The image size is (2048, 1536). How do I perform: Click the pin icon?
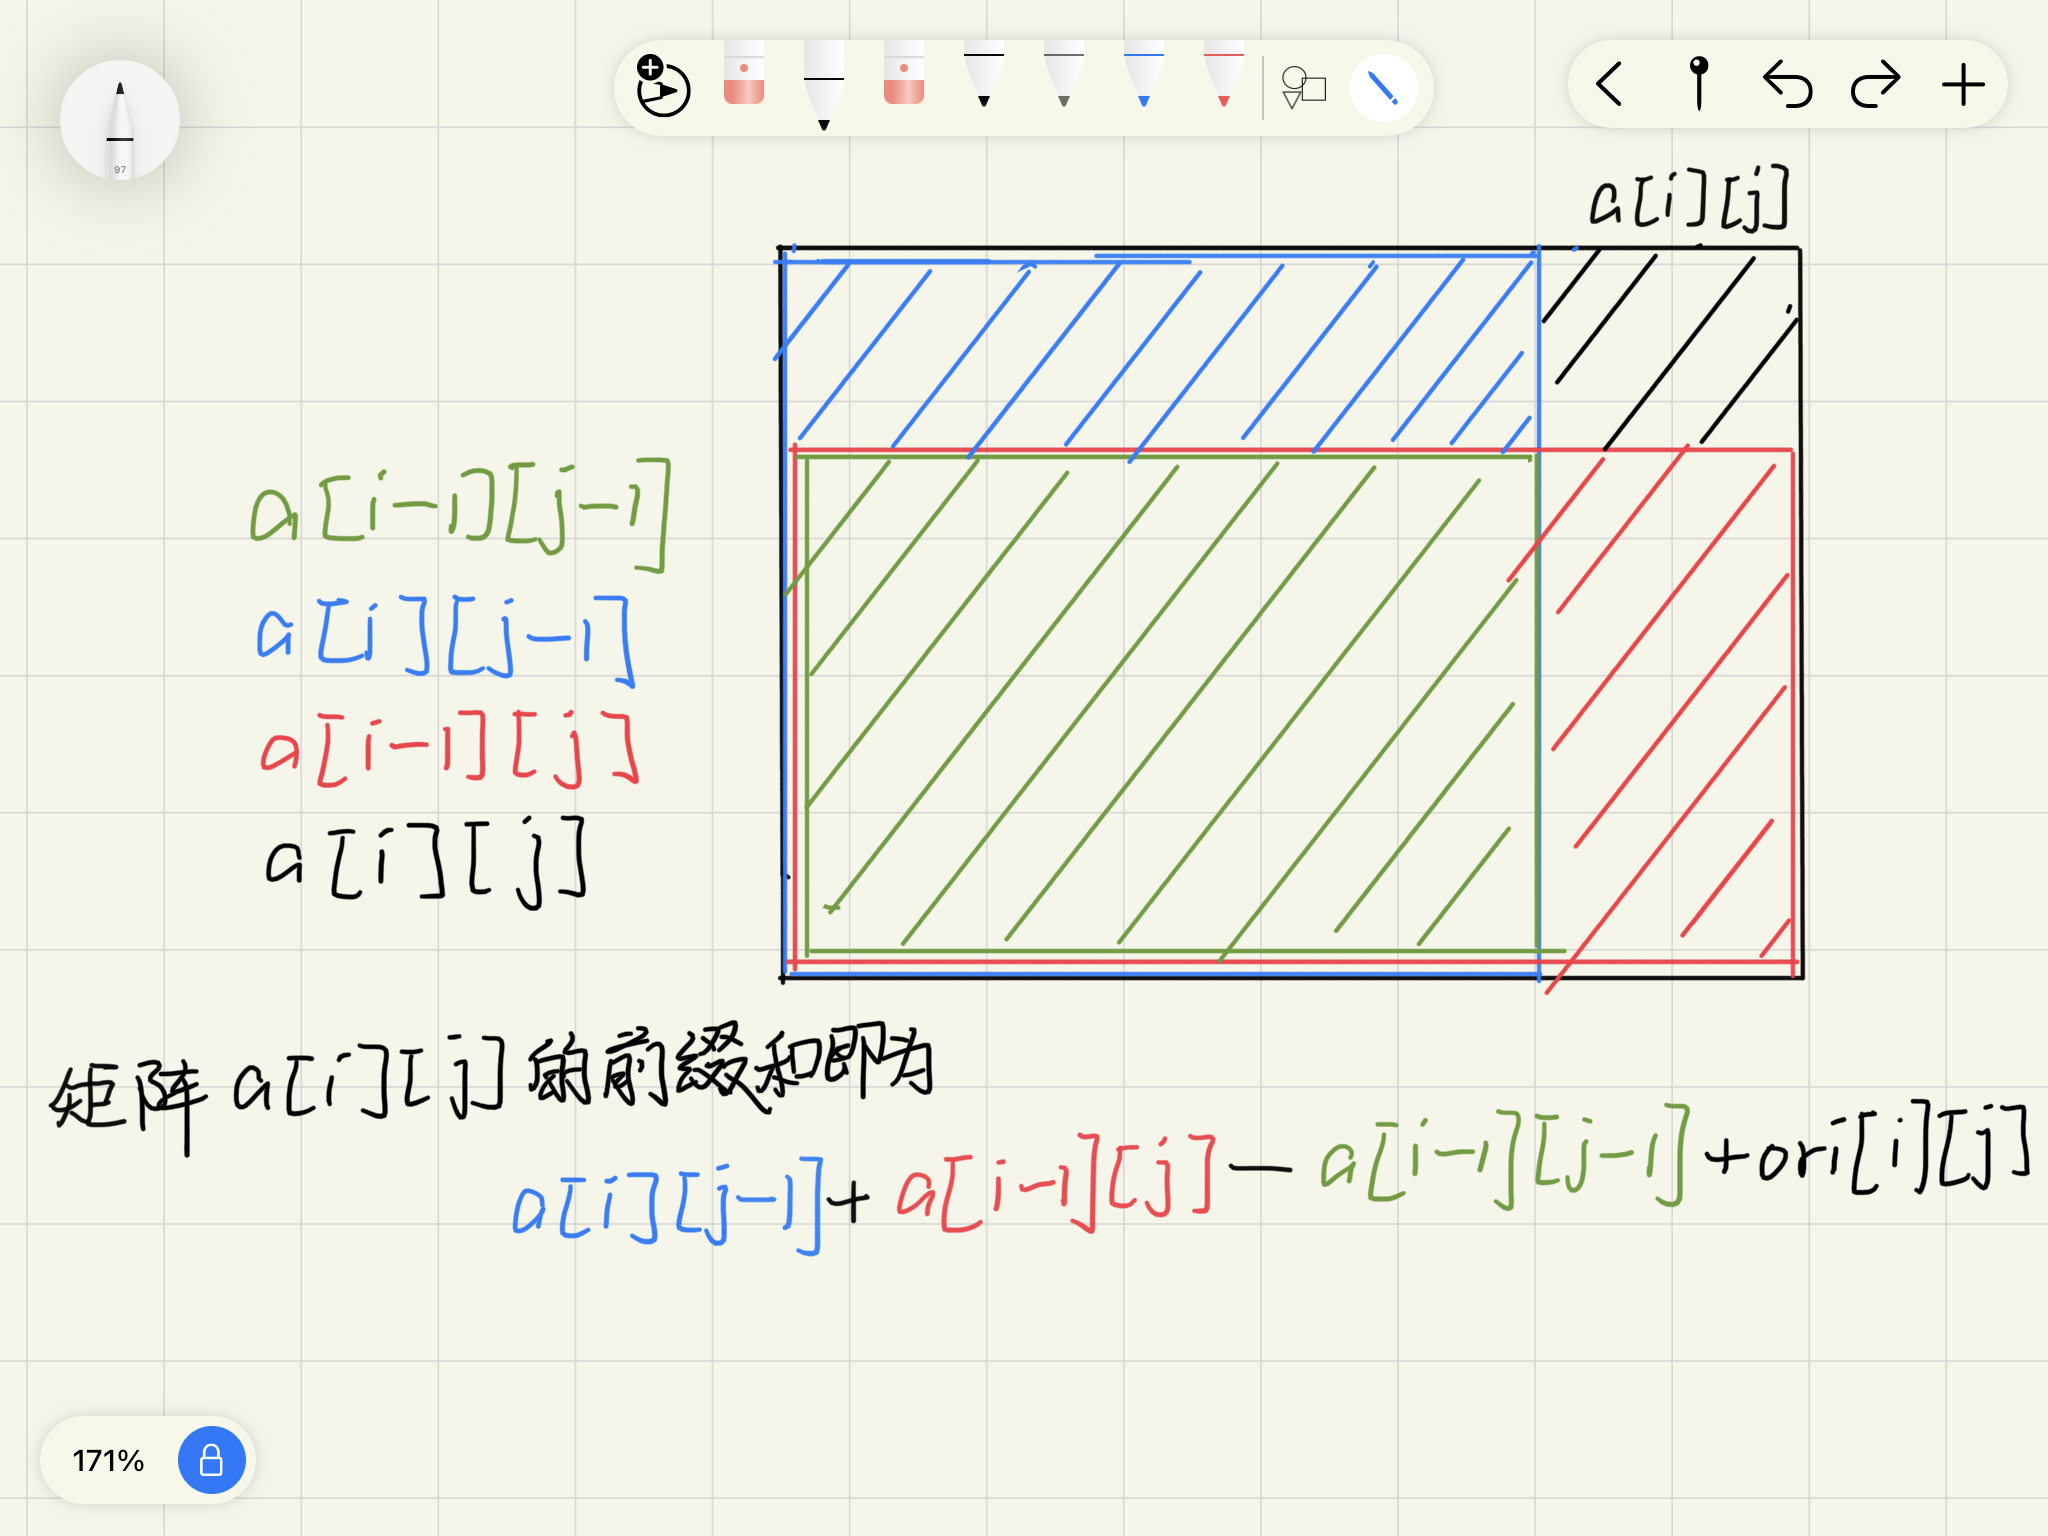point(1698,84)
